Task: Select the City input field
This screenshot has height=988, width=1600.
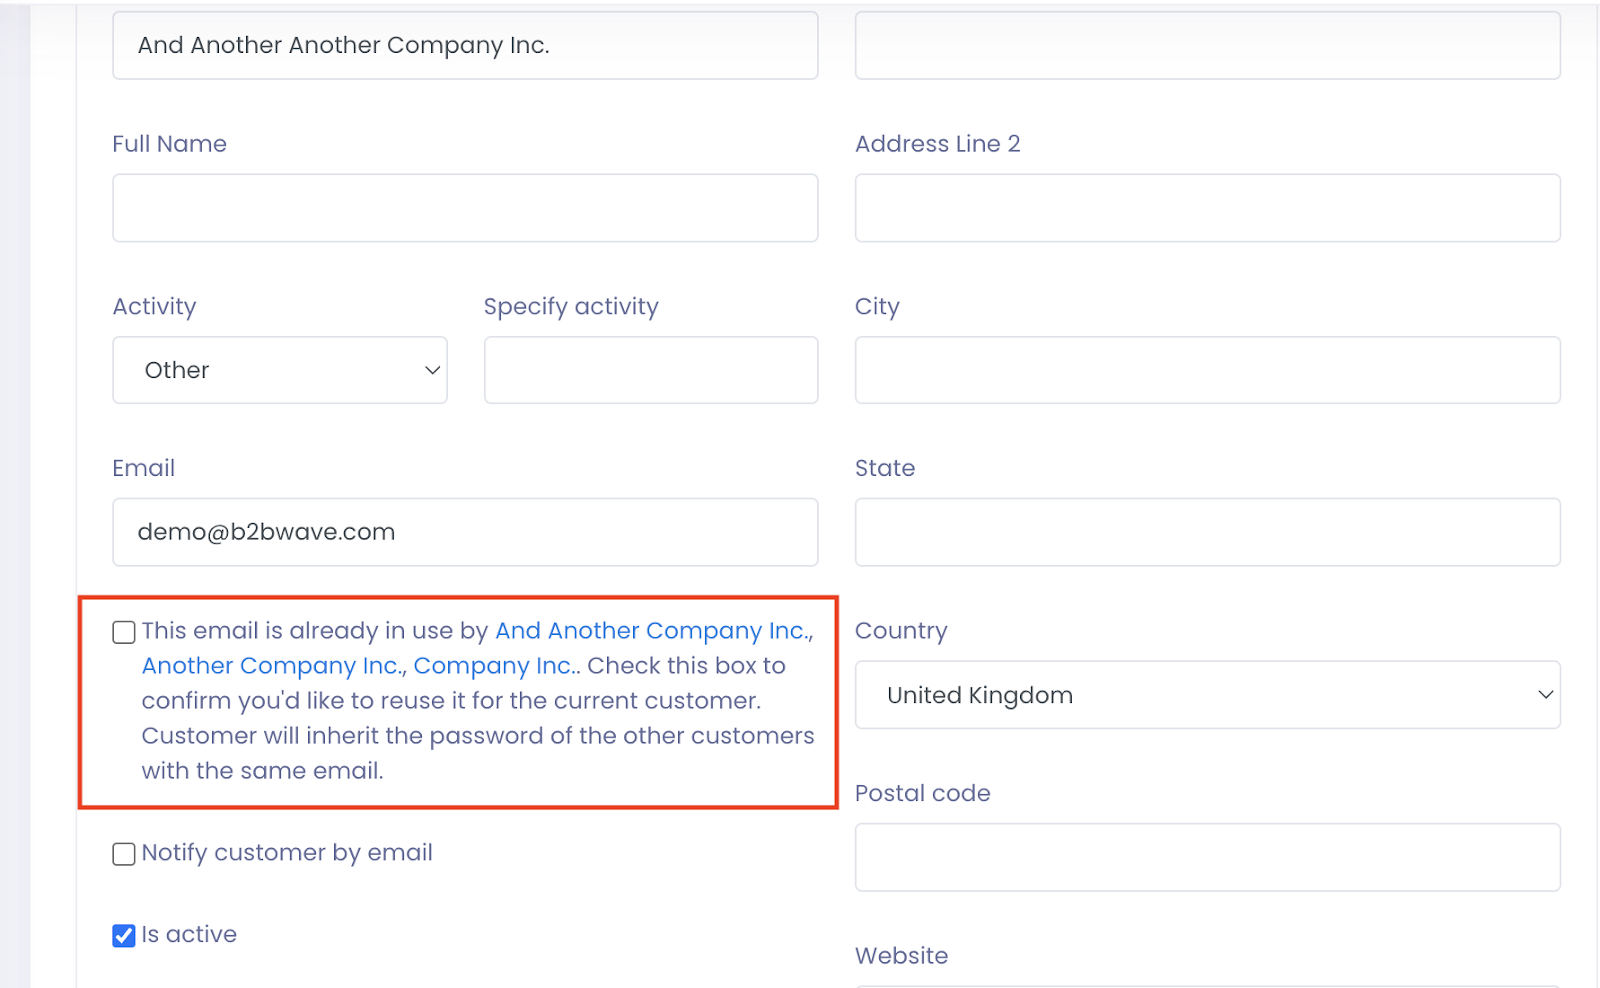Action: (1207, 370)
